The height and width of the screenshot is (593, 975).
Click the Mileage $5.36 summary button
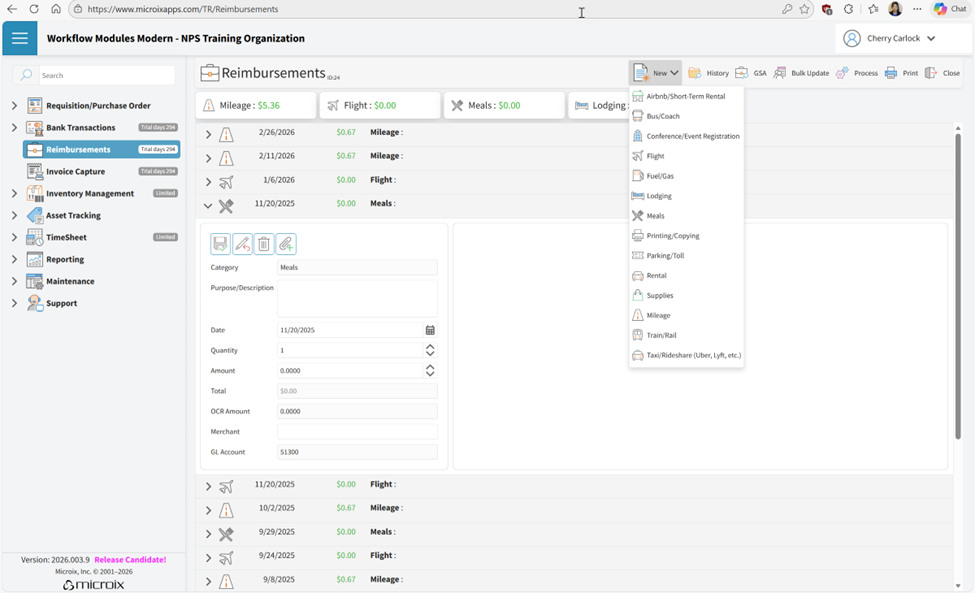(x=256, y=105)
